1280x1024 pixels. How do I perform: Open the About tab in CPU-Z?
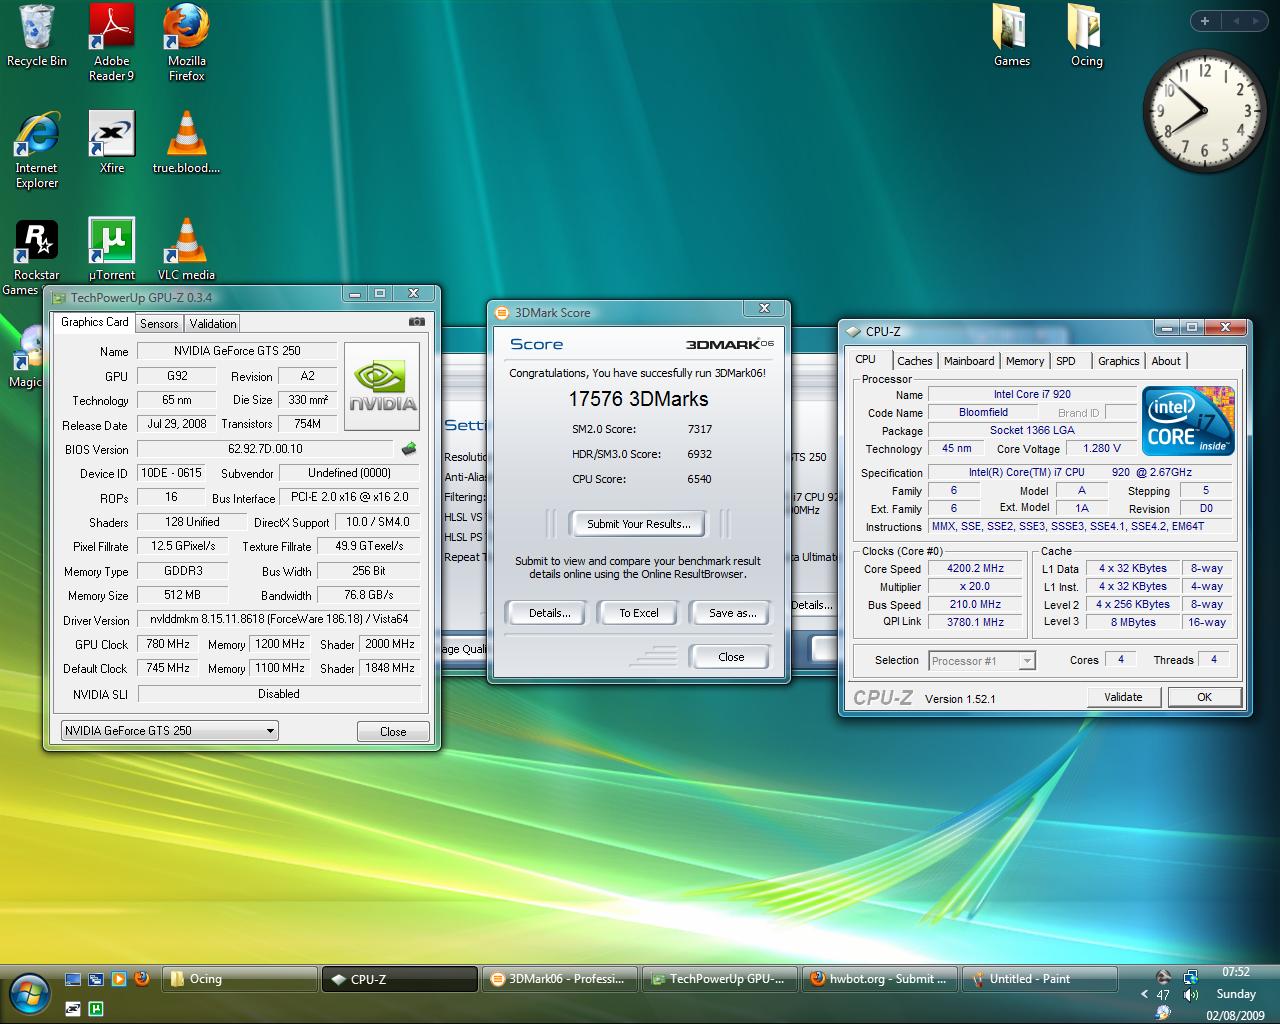pyautogui.click(x=1166, y=361)
